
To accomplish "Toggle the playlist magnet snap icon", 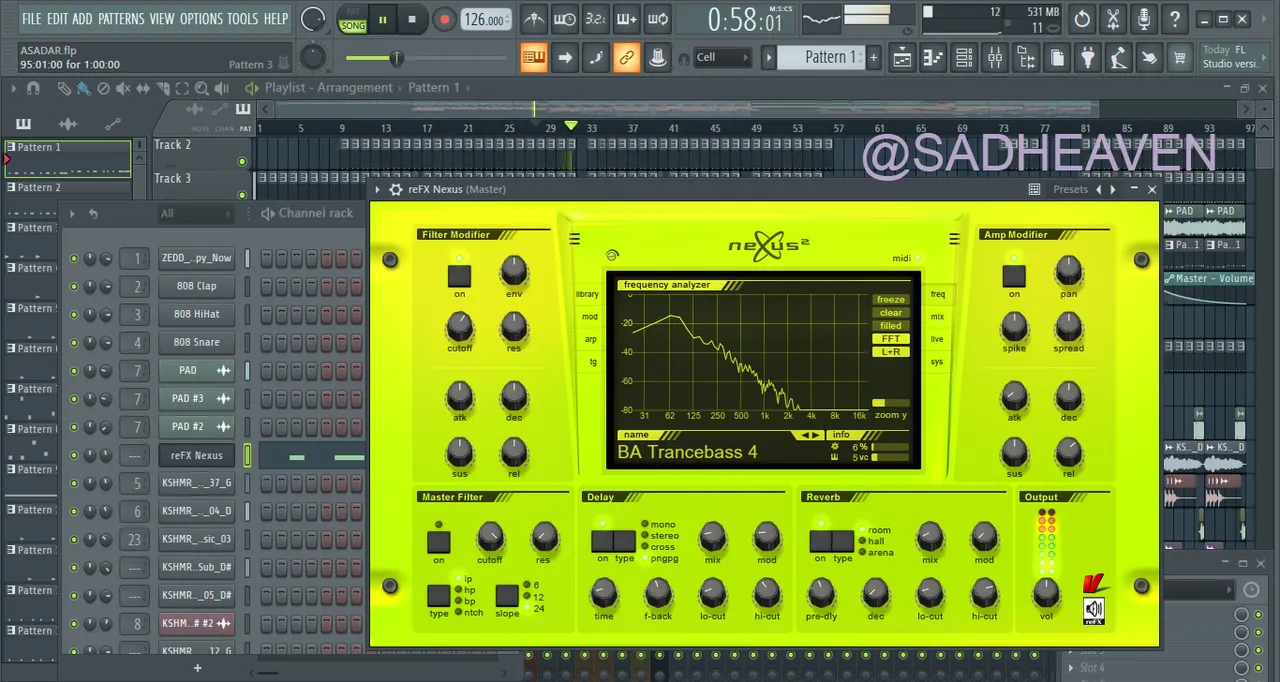I will click(33, 88).
